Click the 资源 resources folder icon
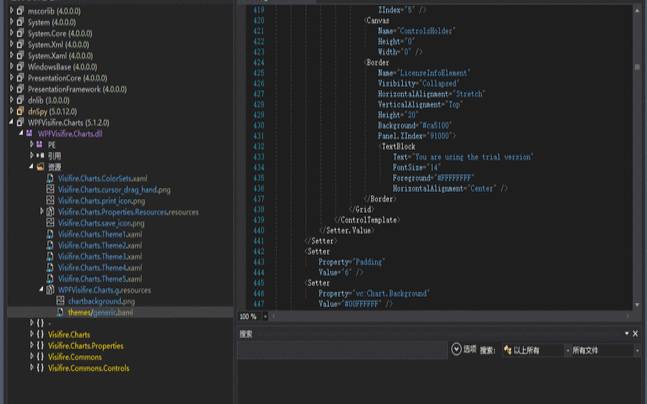 pos(40,166)
